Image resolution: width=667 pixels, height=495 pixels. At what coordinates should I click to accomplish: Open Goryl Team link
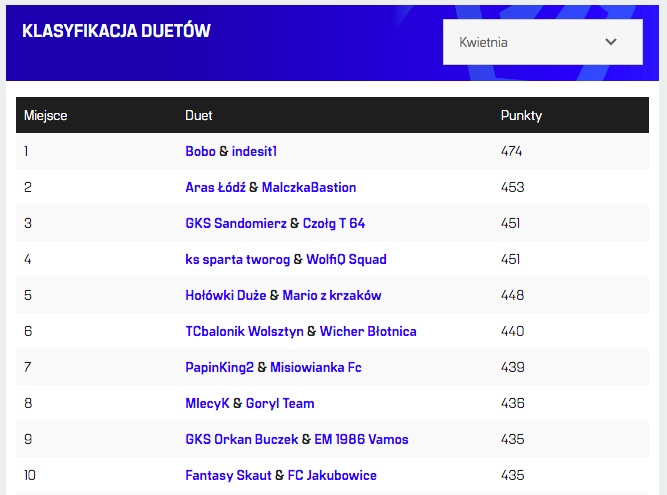point(280,403)
